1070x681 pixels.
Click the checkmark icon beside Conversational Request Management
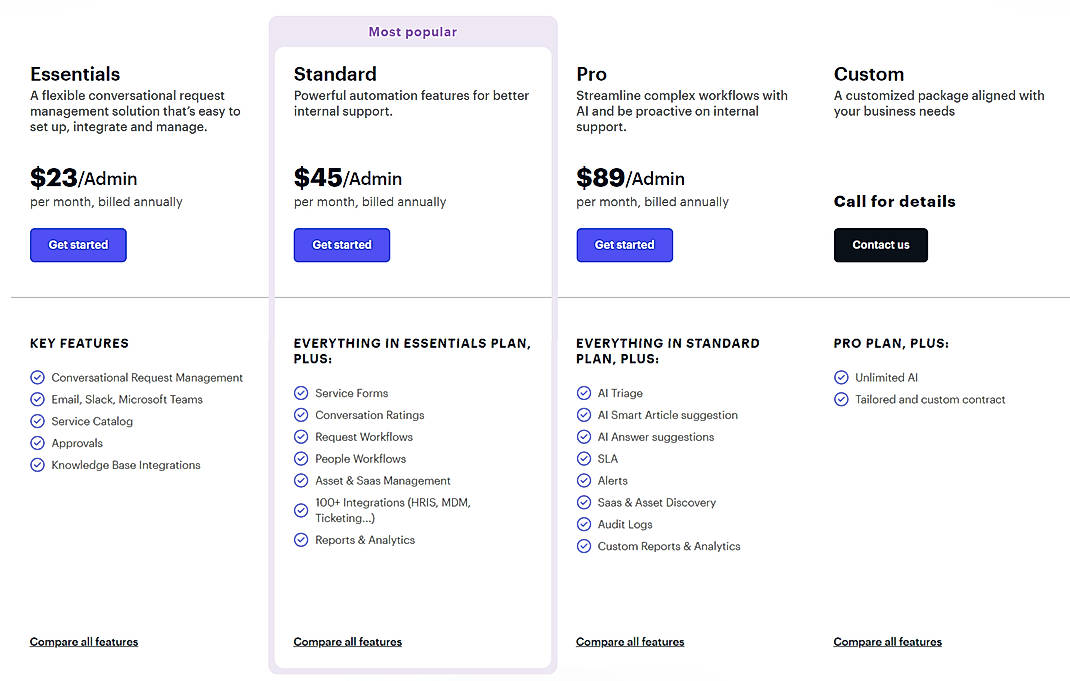tap(37, 377)
